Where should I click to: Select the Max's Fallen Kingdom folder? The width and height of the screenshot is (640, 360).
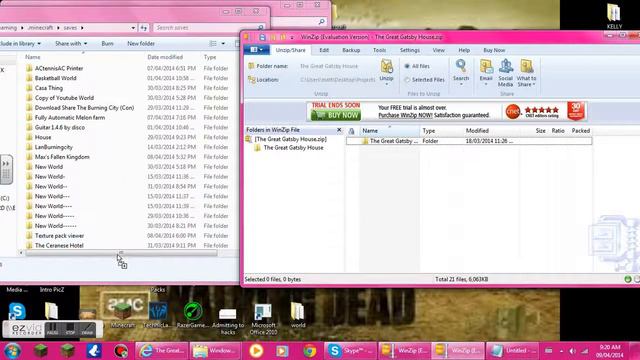pyautogui.click(x=62, y=157)
